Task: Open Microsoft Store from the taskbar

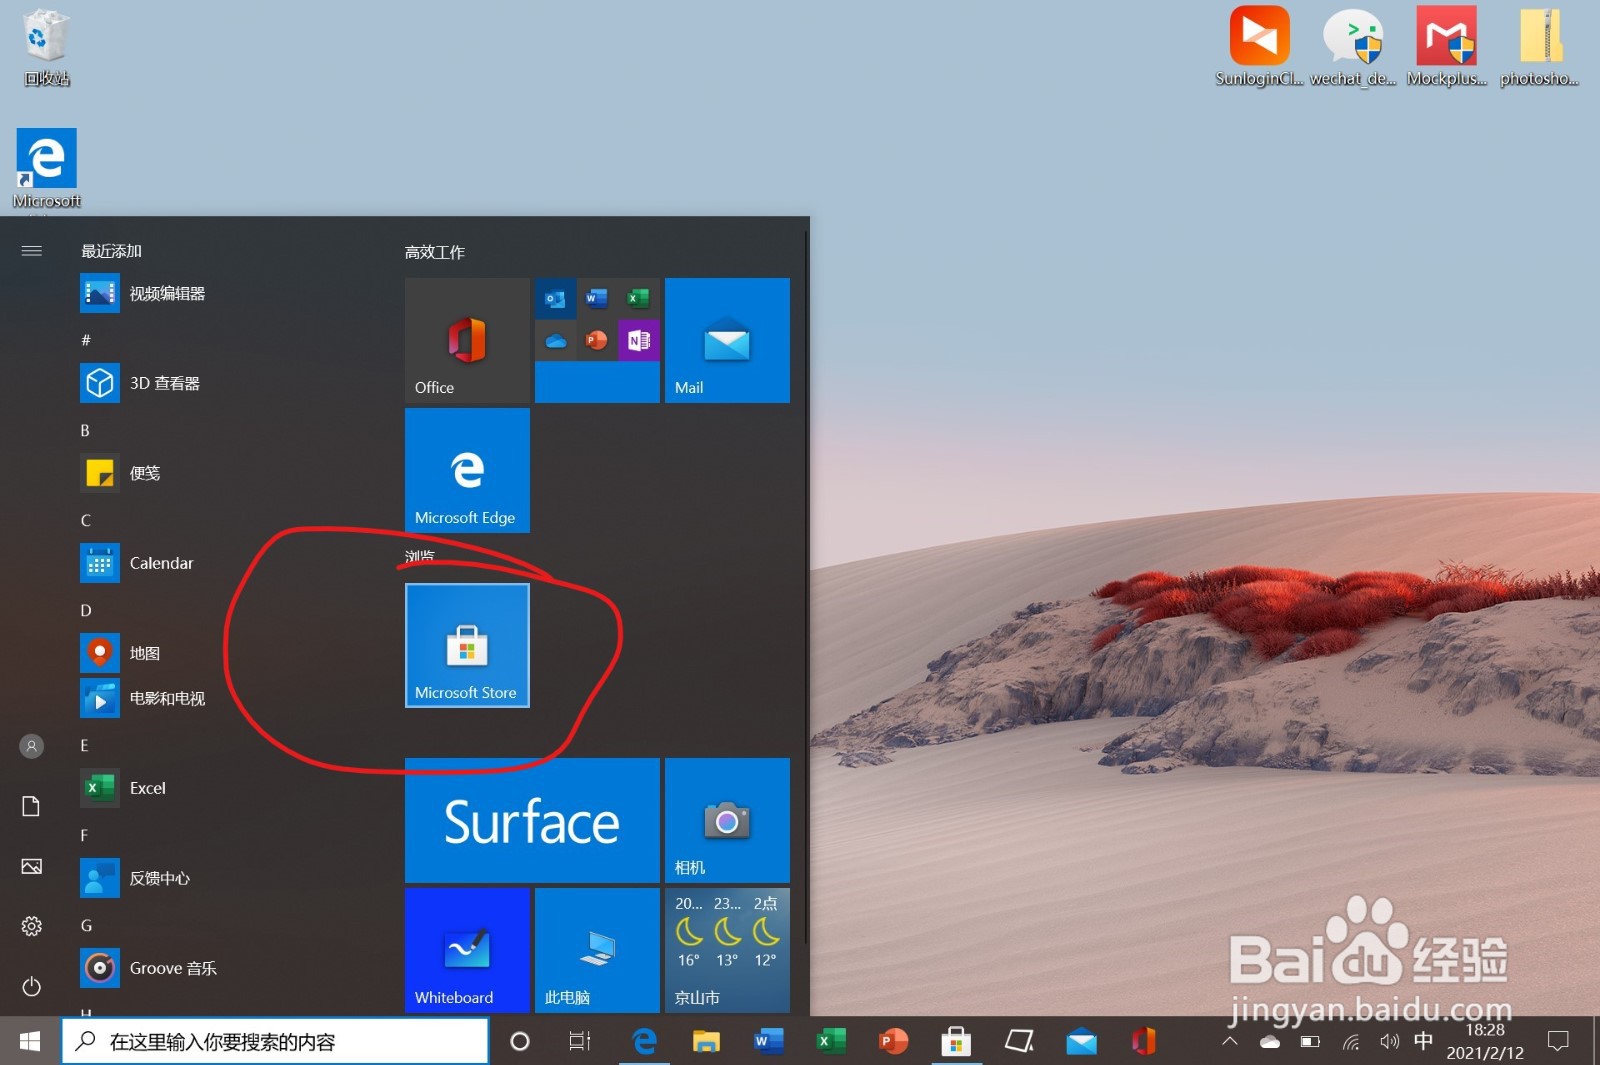Action: coord(956,1041)
